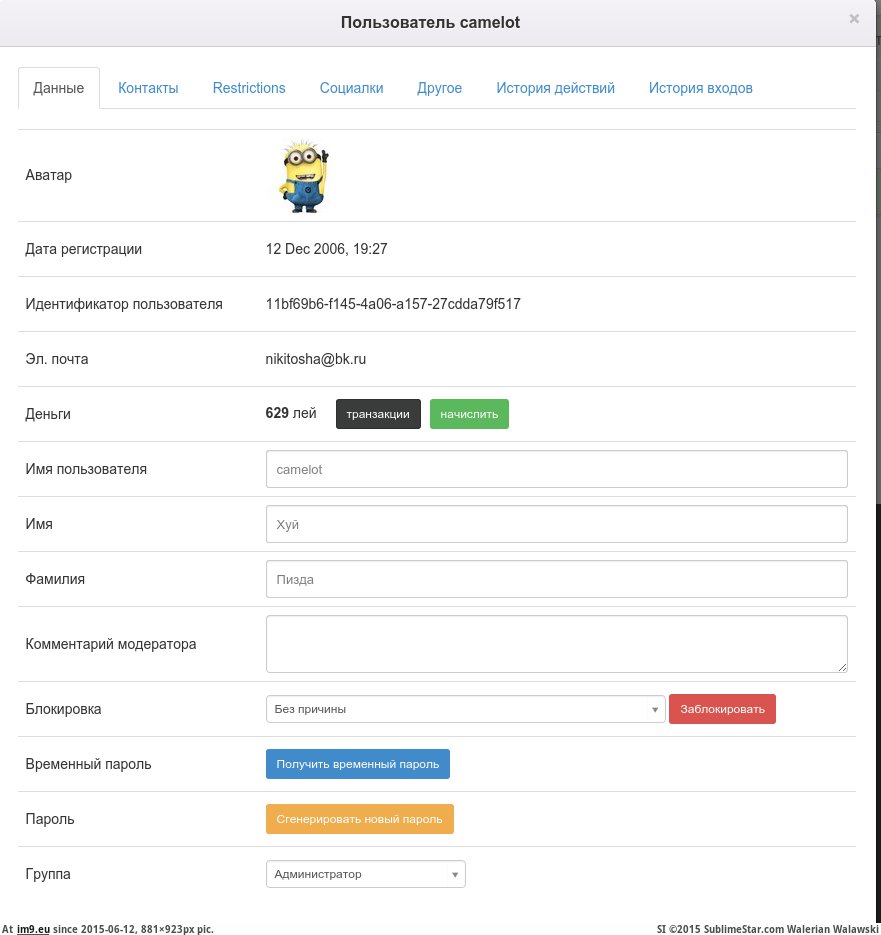Click the Имя пользователя input field
This screenshot has height=935, width=881.
(x=556, y=469)
